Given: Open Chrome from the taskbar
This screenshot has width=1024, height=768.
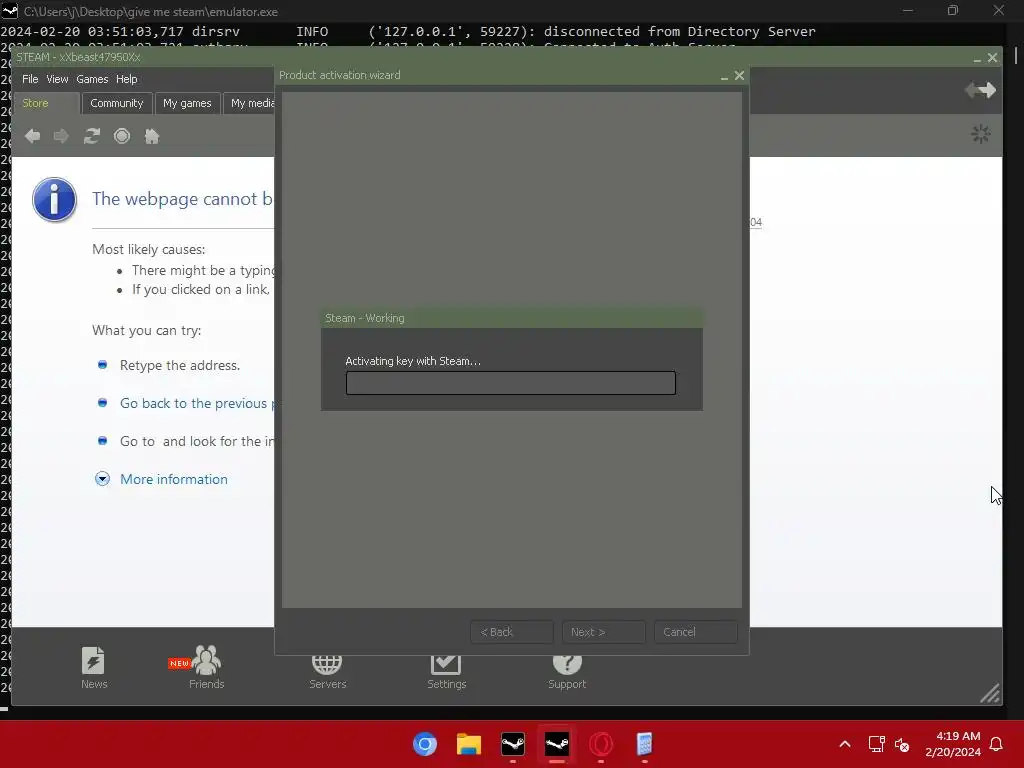Looking at the screenshot, I should pos(425,744).
